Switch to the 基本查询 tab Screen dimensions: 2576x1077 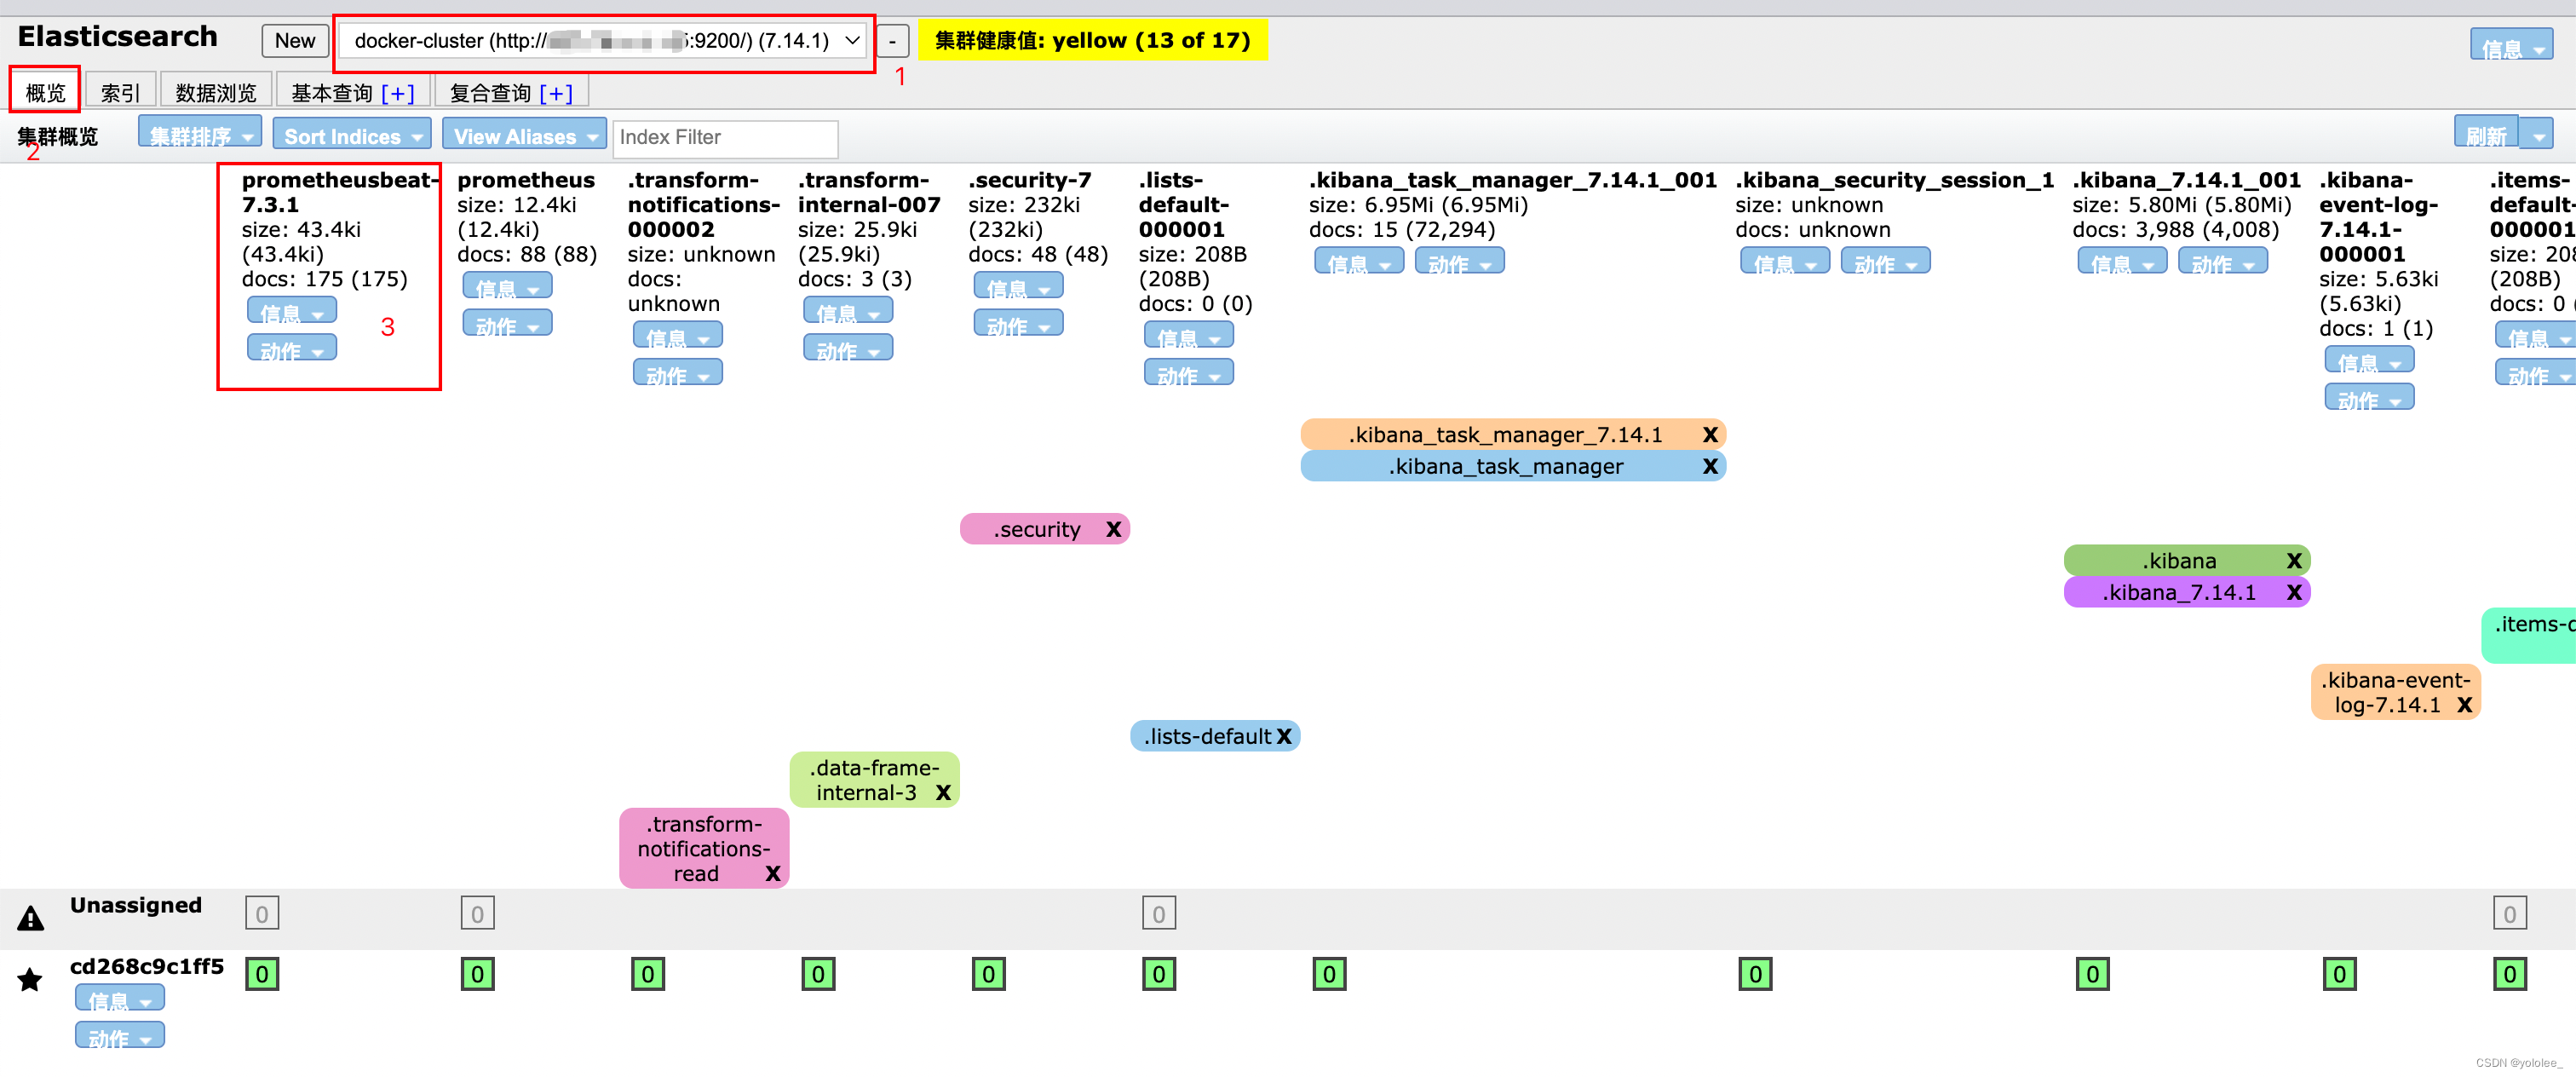pos(331,93)
